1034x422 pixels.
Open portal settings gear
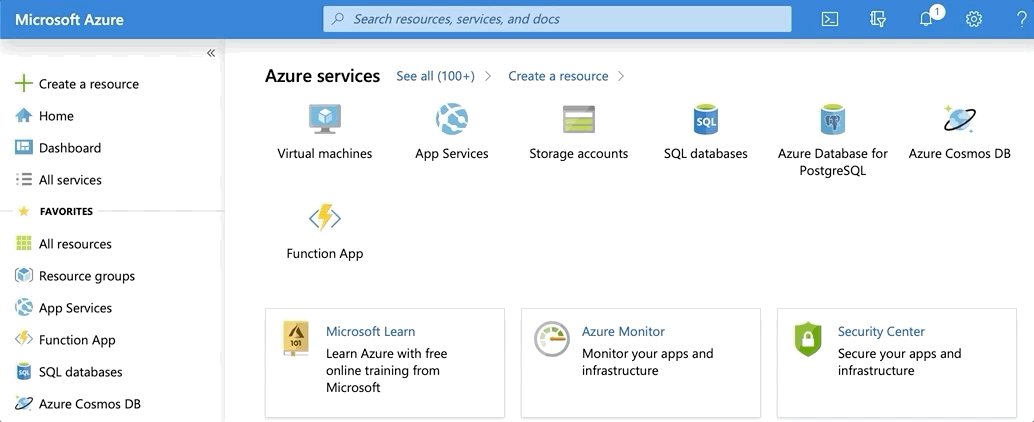973,19
